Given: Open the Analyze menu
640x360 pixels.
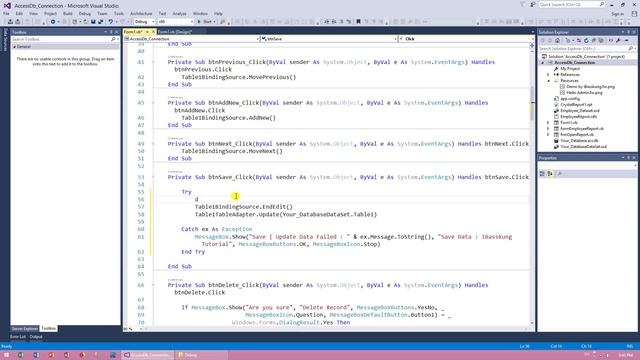Looking at the screenshot, I should (x=179, y=13).
